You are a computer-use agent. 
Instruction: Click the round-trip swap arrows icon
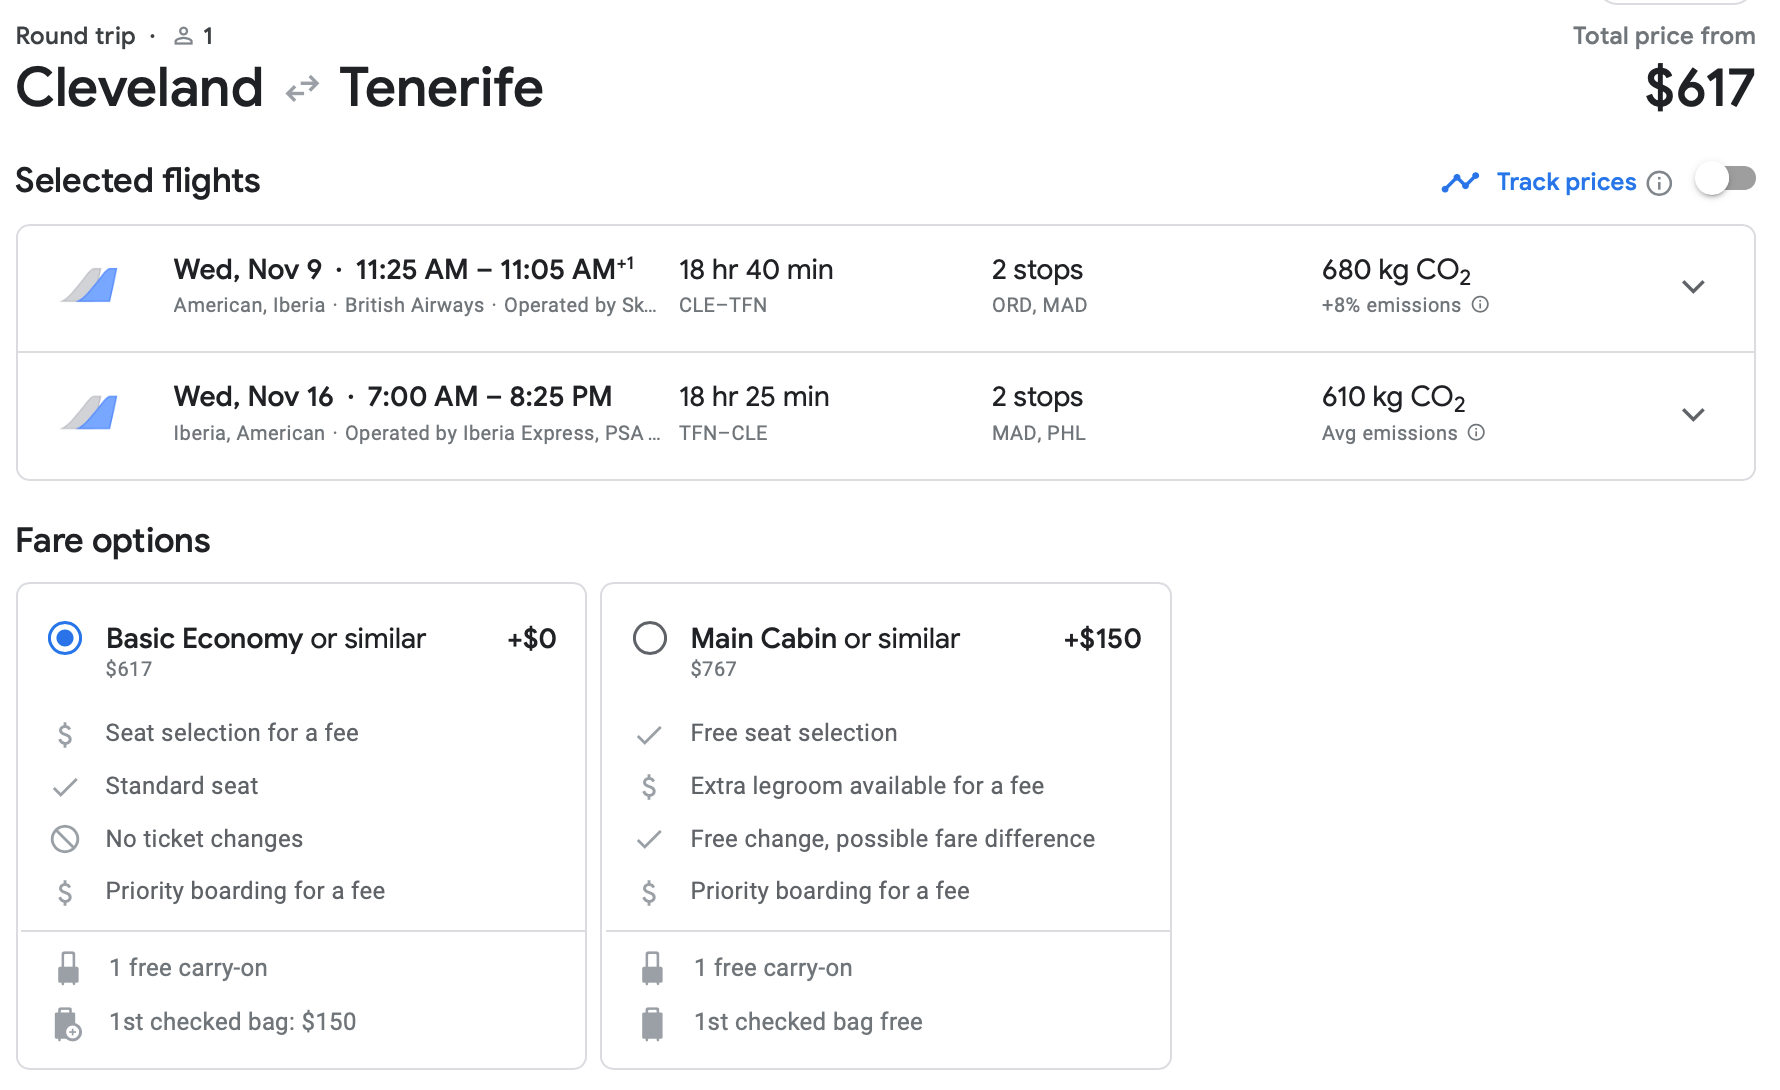point(301,90)
